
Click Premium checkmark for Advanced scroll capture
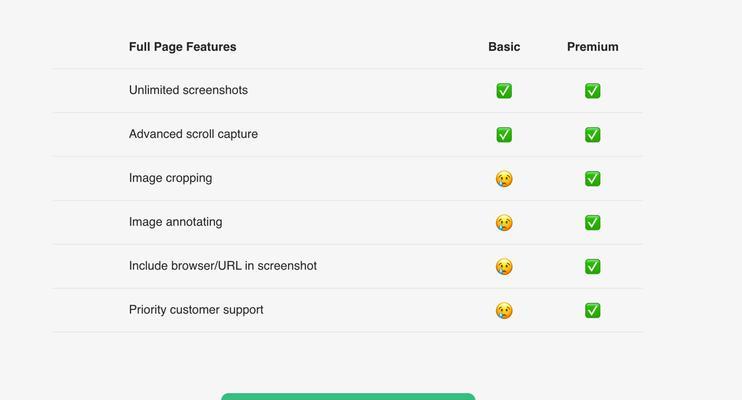(x=592, y=134)
